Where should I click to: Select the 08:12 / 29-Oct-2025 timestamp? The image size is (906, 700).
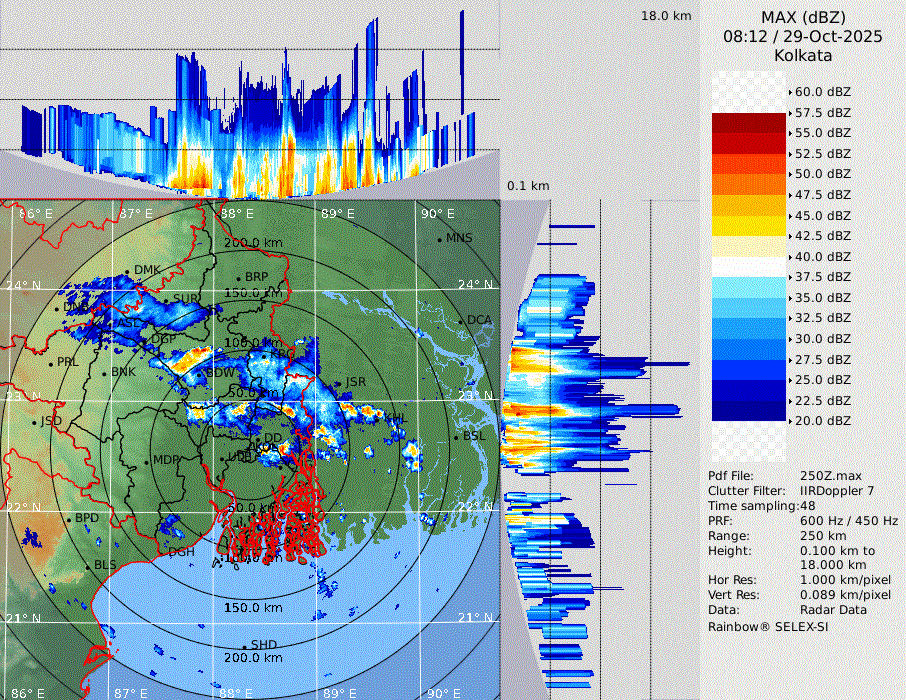coord(803,36)
